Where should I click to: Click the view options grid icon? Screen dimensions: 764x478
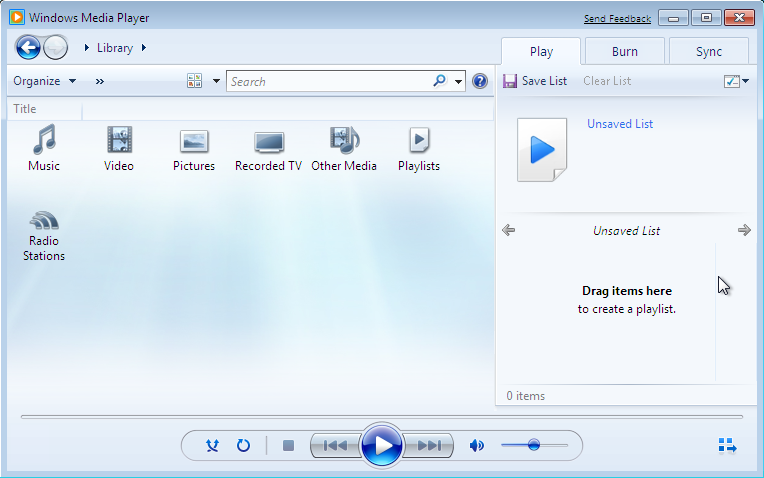194,81
